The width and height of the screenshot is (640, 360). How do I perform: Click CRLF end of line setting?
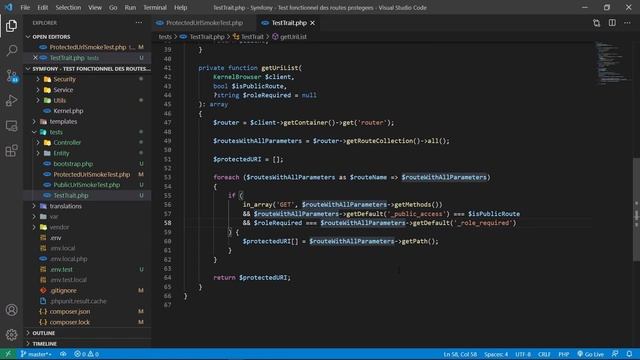click(x=544, y=354)
